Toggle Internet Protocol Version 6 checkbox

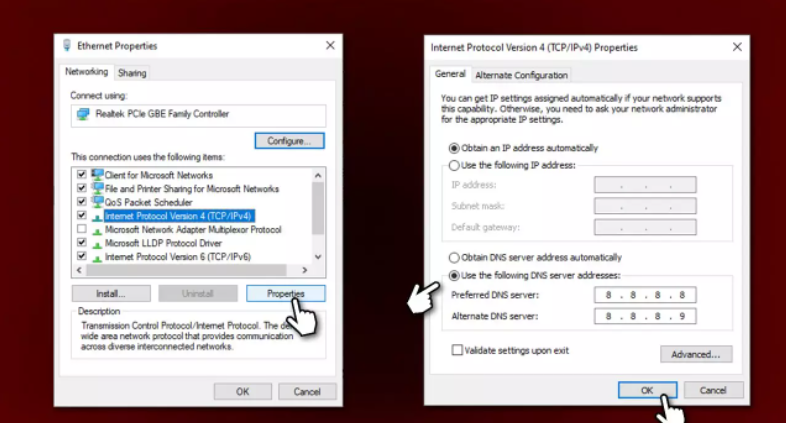[x=82, y=256]
